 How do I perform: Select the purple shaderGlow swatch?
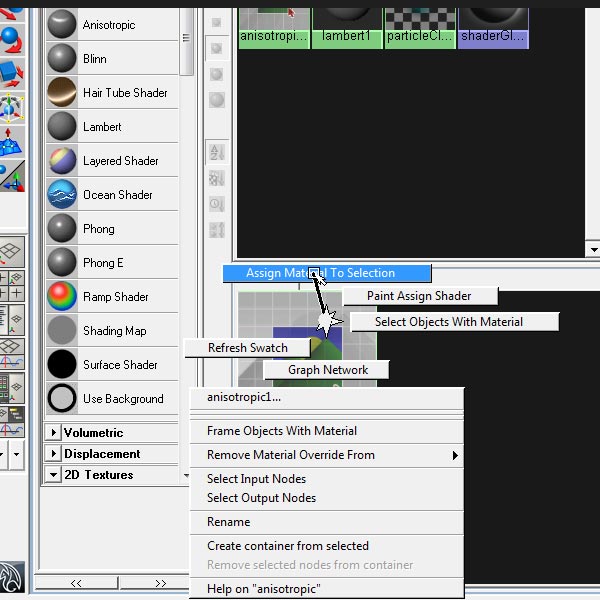pyautogui.click(x=493, y=29)
